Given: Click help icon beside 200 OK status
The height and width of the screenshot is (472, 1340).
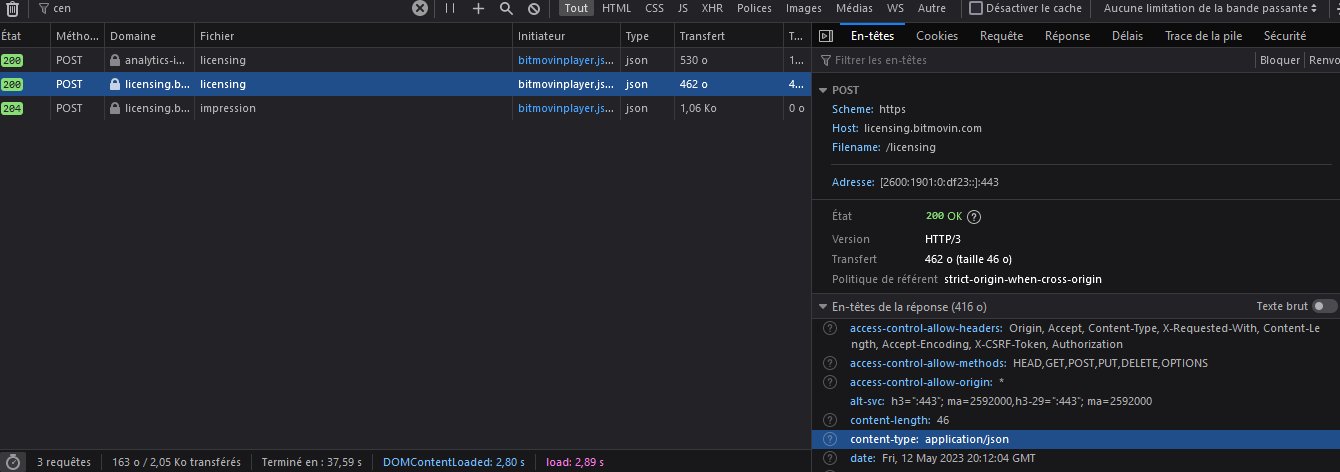Looking at the screenshot, I should tap(974, 216).
